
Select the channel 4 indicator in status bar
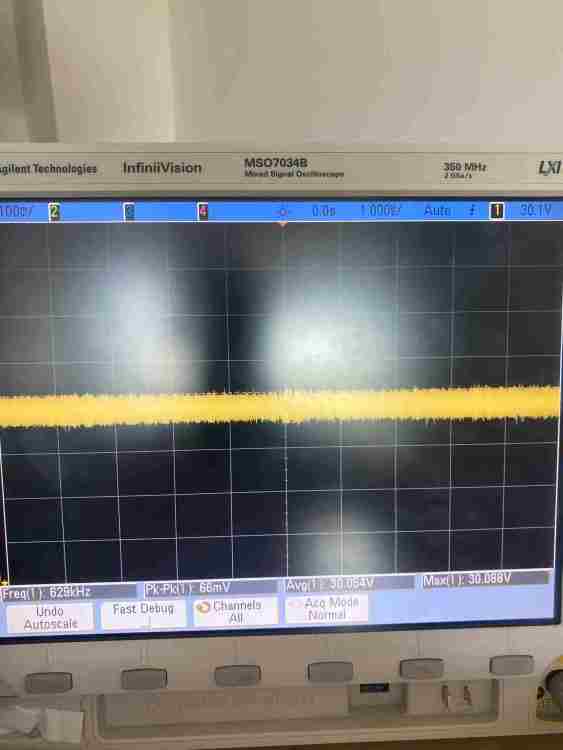tap(203, 211)
